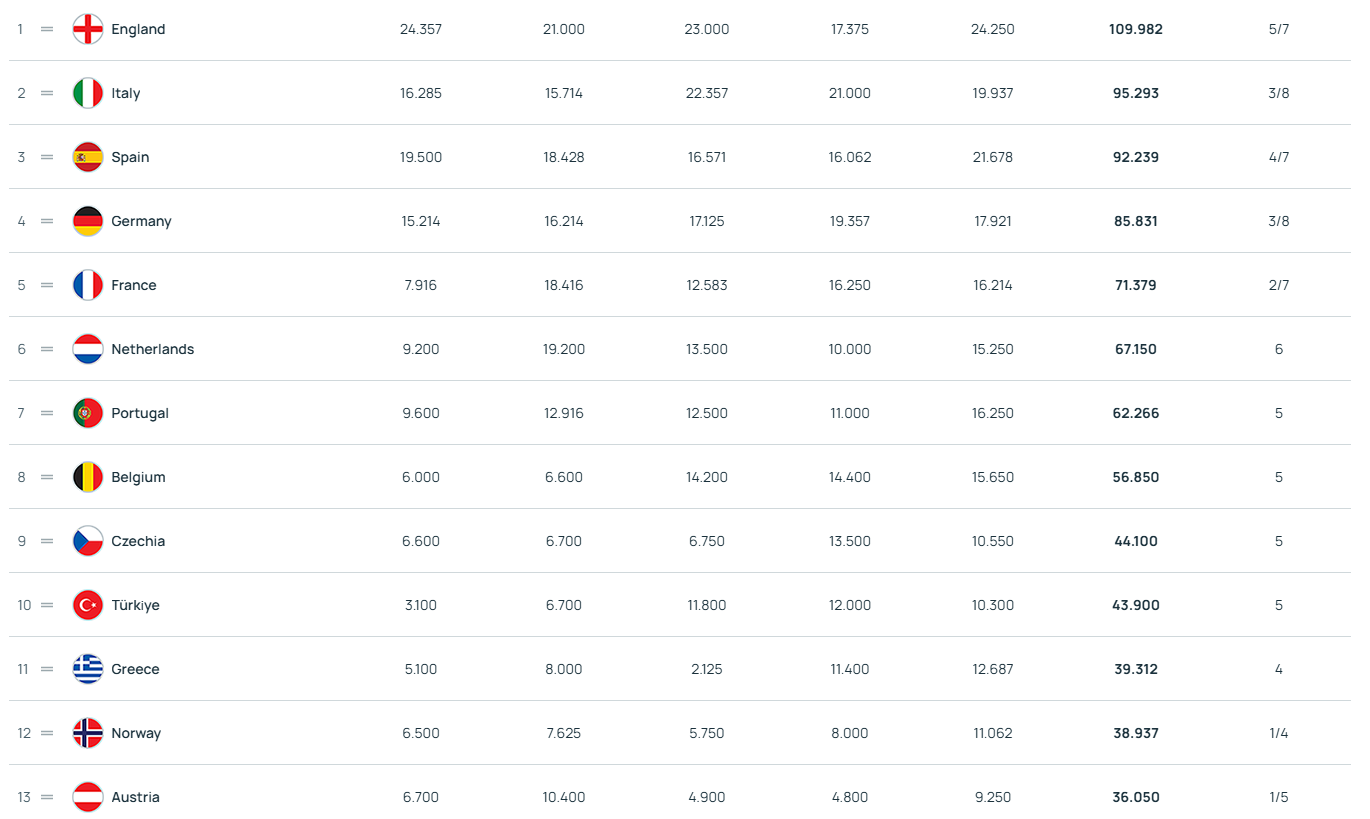Select Spain's total points 92.239
Viewport: 1370px width, 819px height.
(x=1136, y=157)
